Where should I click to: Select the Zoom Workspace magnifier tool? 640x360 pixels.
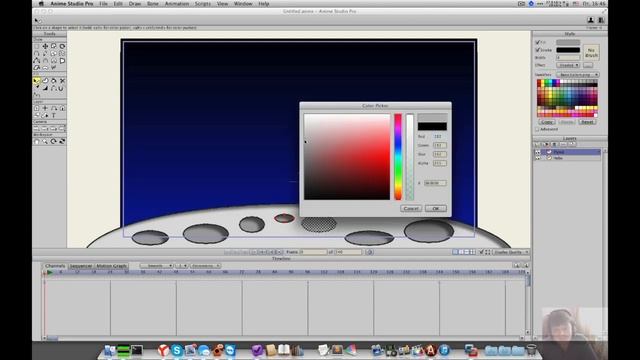(x=45, y=141)
